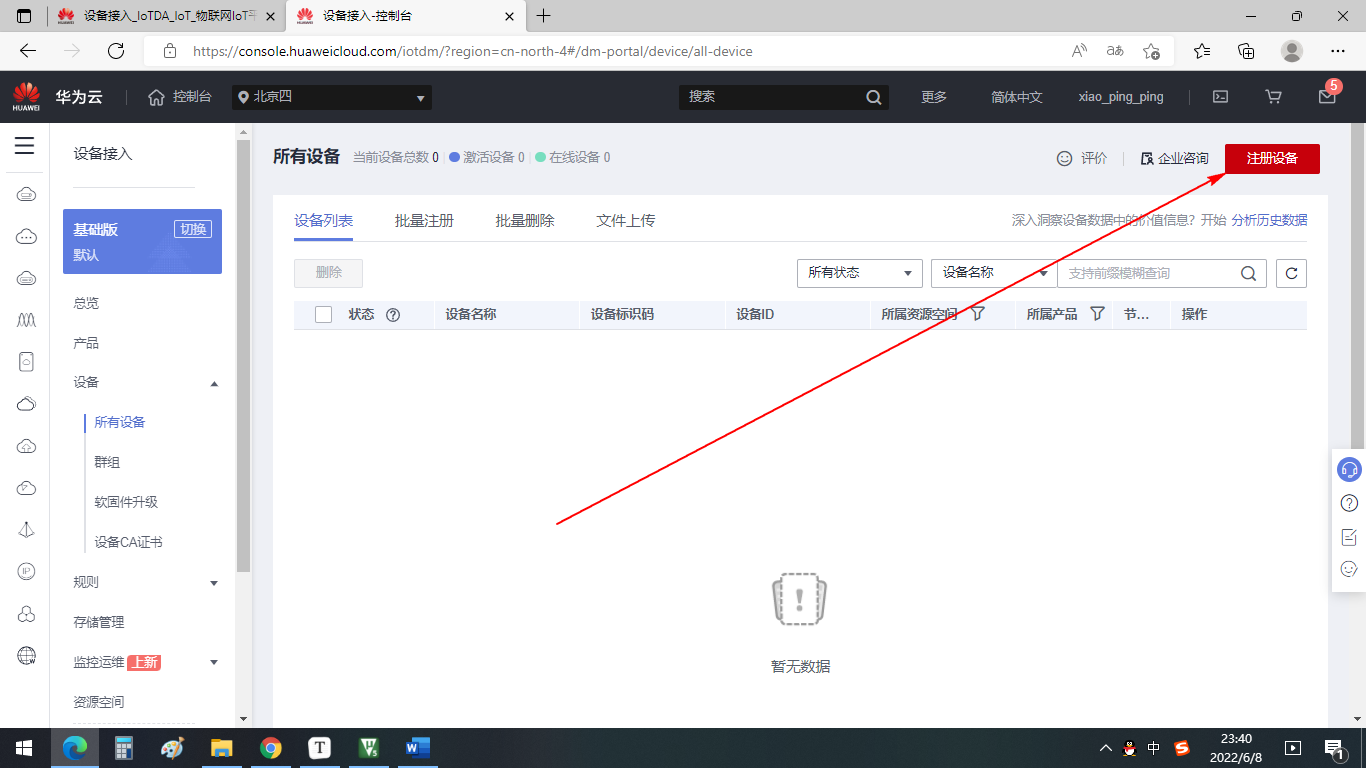The width and height of the screenshot is (1366, 768).
Task: Switch to the 设备接入_IoTDA browser tab
Action: coord(166,16)
